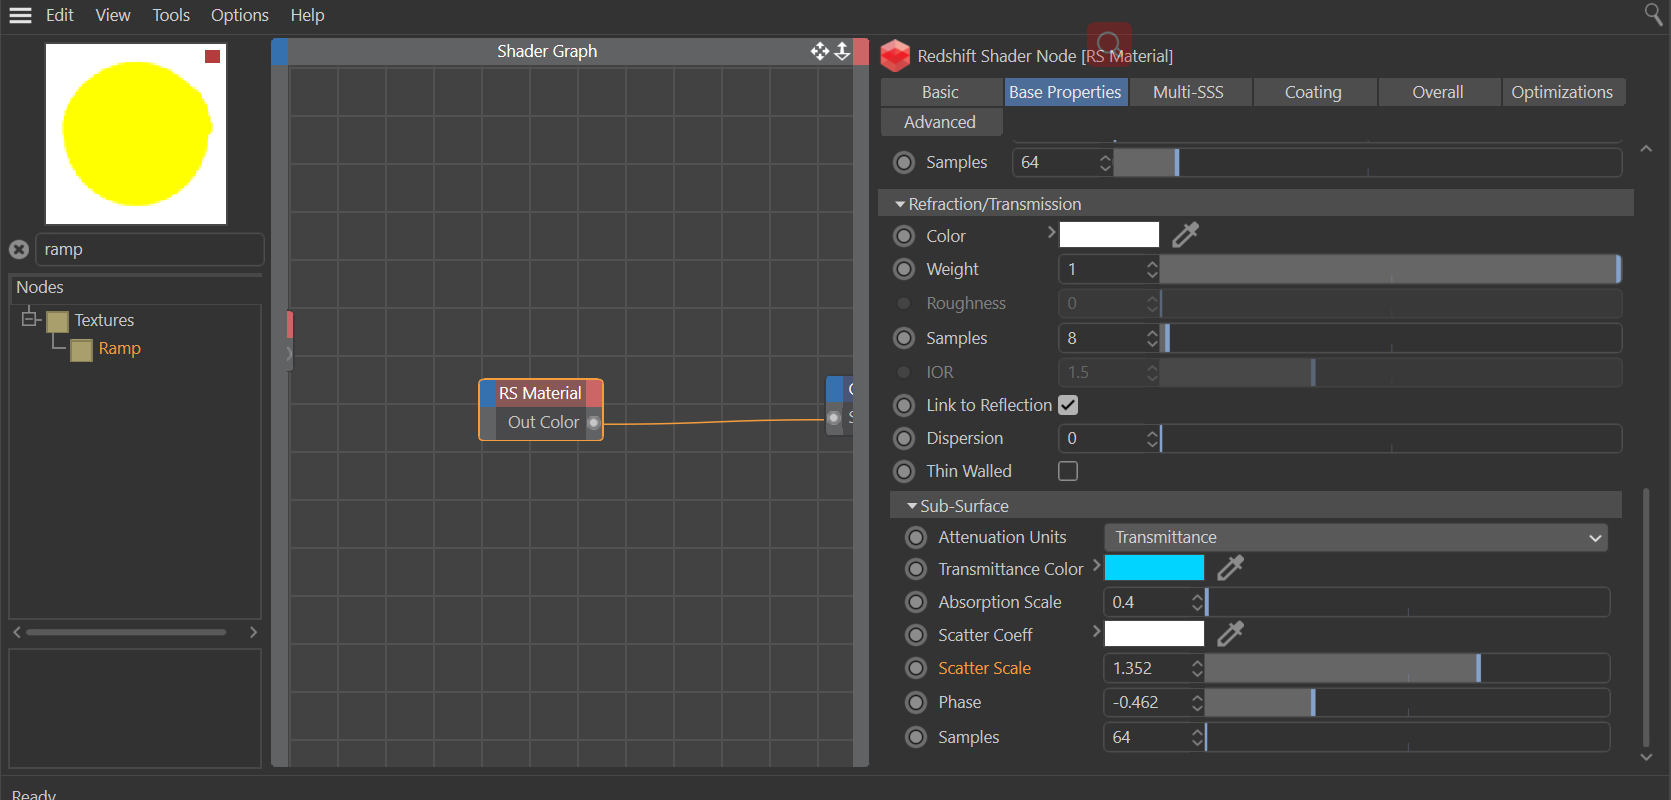Select the Base Properties tab

pos(1065,92)
